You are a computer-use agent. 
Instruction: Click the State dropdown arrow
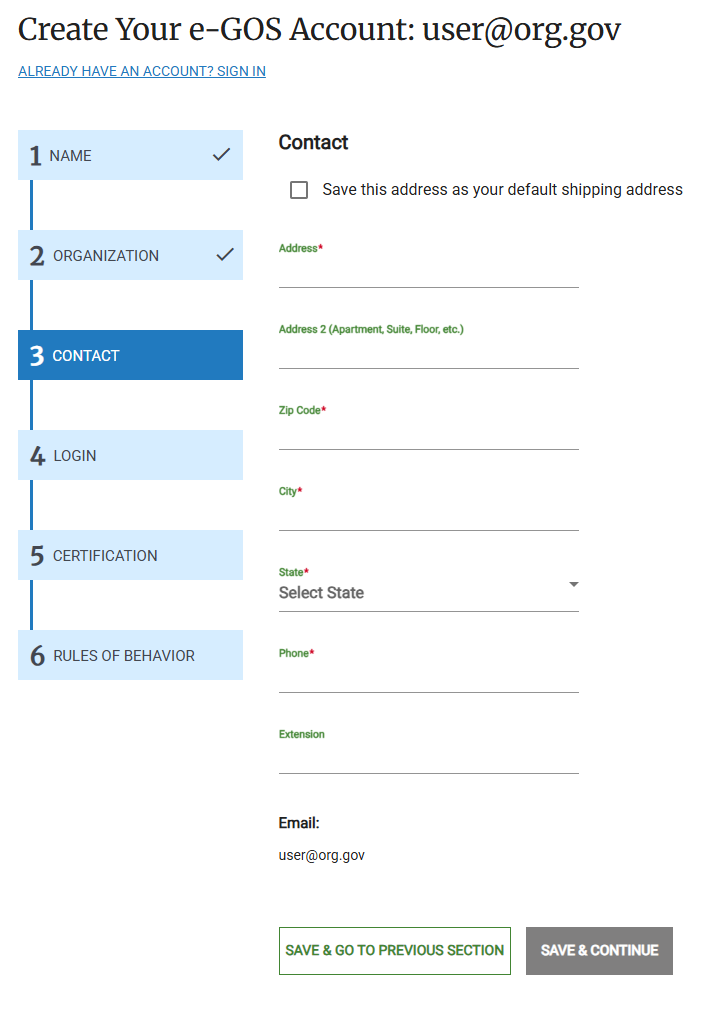click(x=572, y=584)
